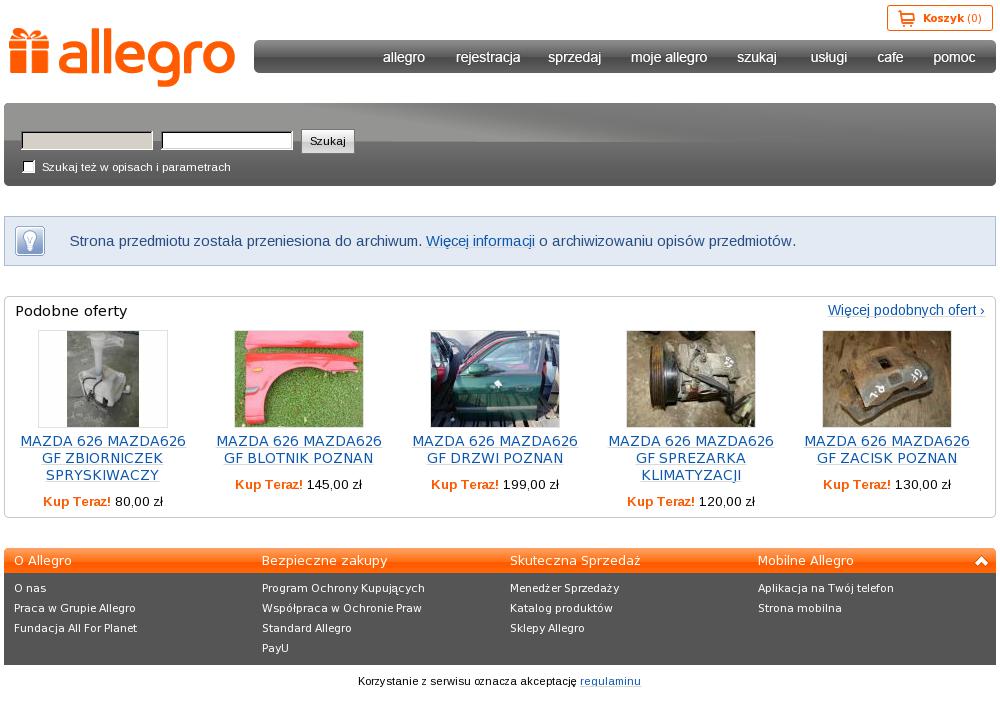The image size is (1000, 701).
Task: Select szukaj in the top navigation
Action: (757, 57)
